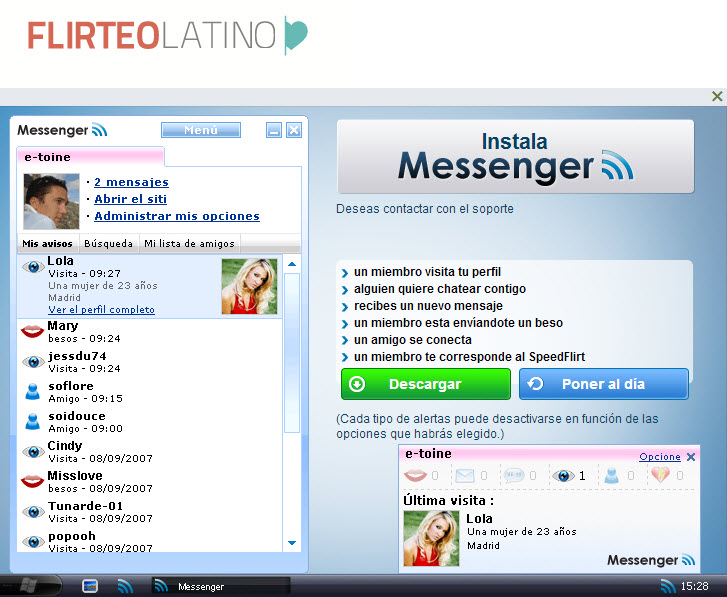Click the eye icon beside Cindy

(33, 451)
